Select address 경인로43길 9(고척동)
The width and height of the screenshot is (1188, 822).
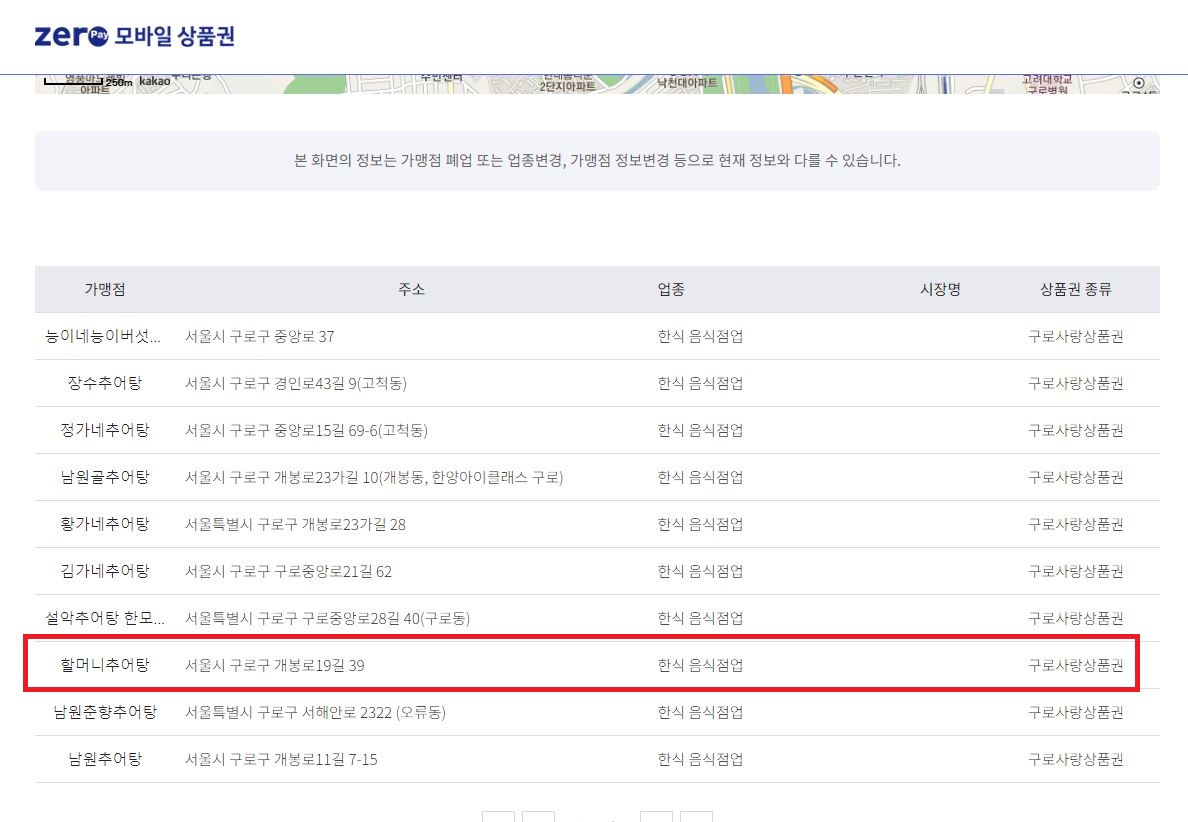[296, 383]
